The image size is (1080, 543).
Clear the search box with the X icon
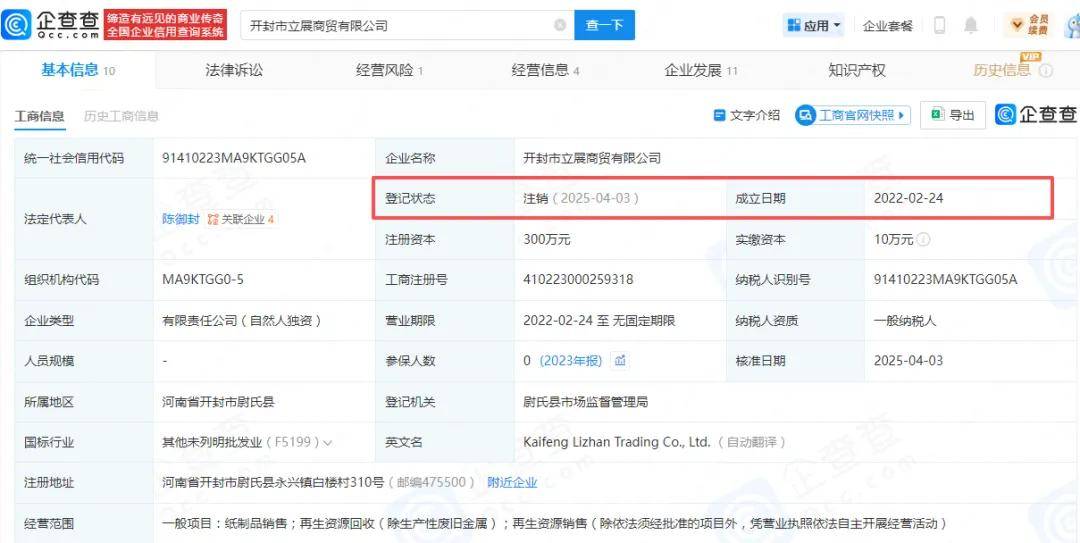pyautogui.click(x=559, y=26)
